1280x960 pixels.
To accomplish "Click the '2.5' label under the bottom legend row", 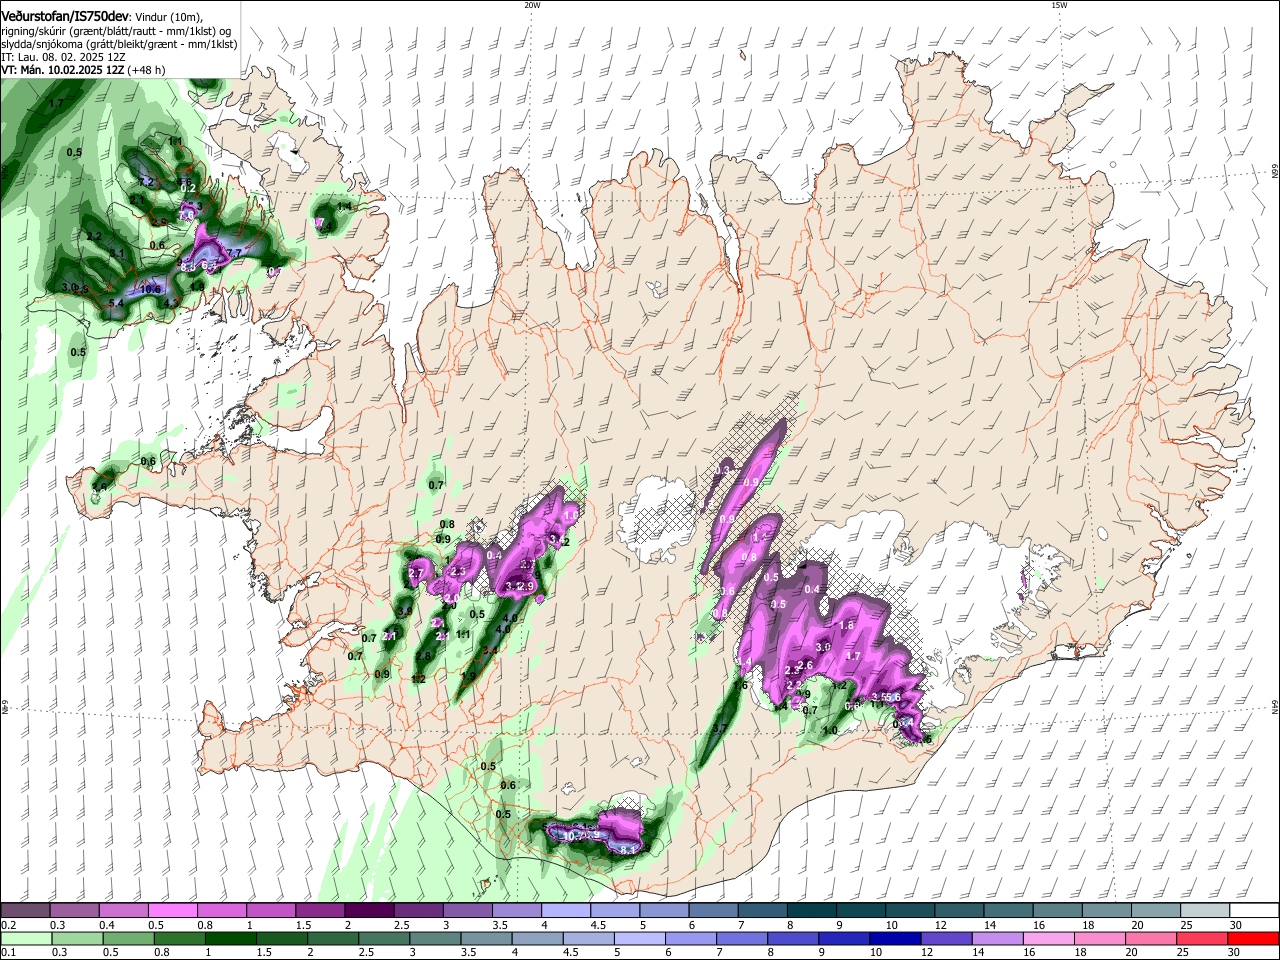I will [366, 952].
